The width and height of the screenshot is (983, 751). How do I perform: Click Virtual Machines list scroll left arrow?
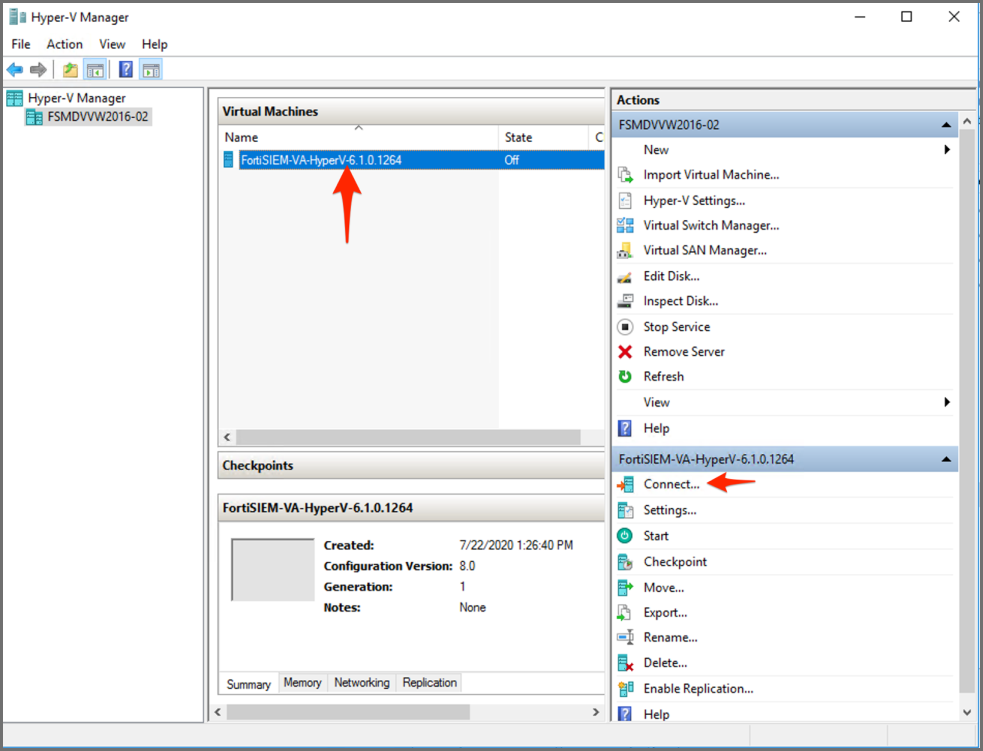click(227, 438)
